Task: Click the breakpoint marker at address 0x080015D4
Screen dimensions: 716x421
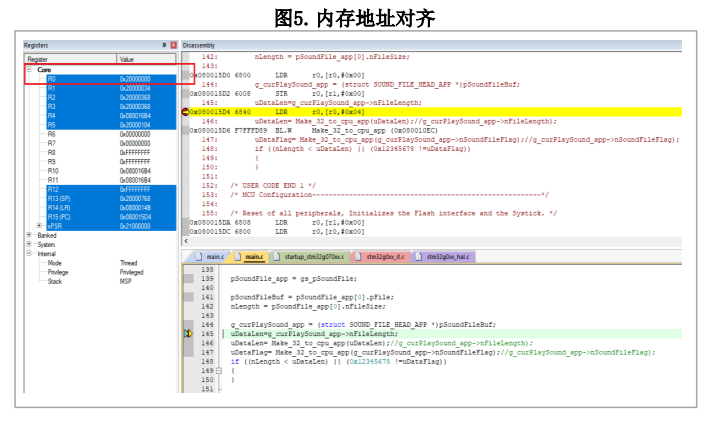Action: (x=185, y=112)
